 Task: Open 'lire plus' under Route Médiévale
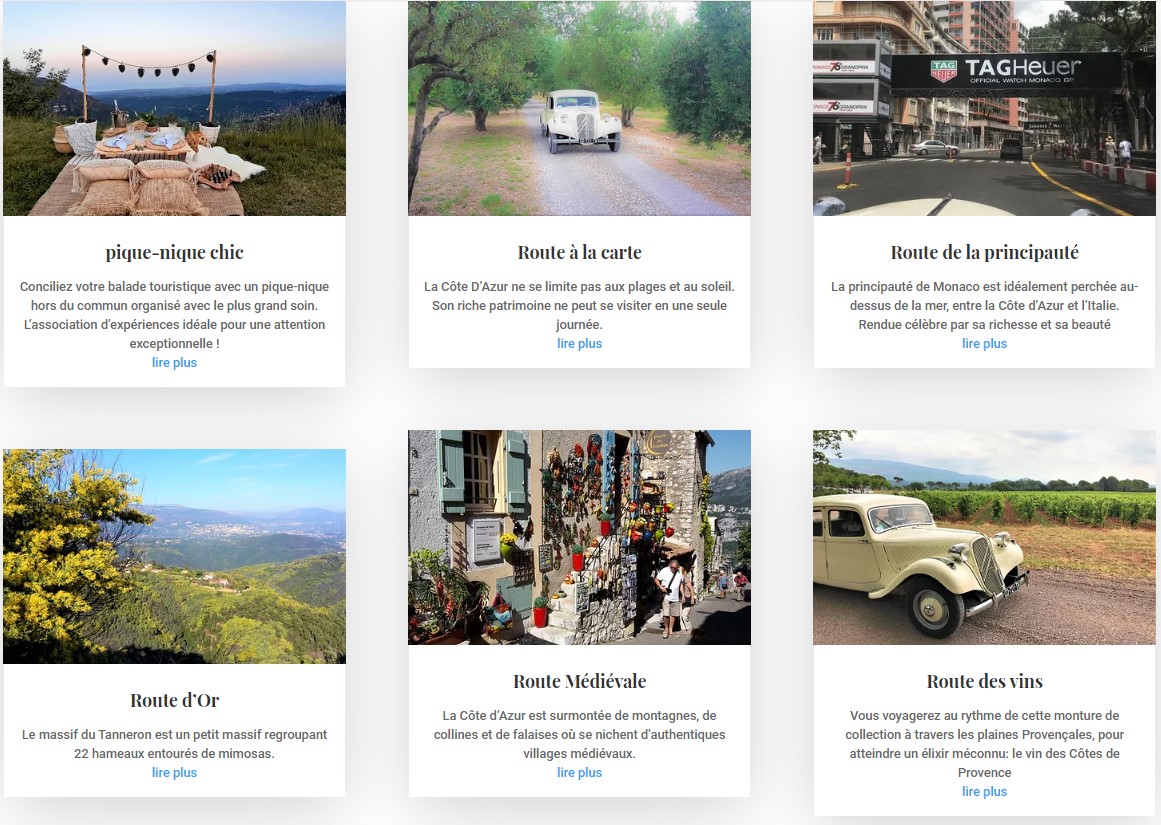tap(580, 772)
